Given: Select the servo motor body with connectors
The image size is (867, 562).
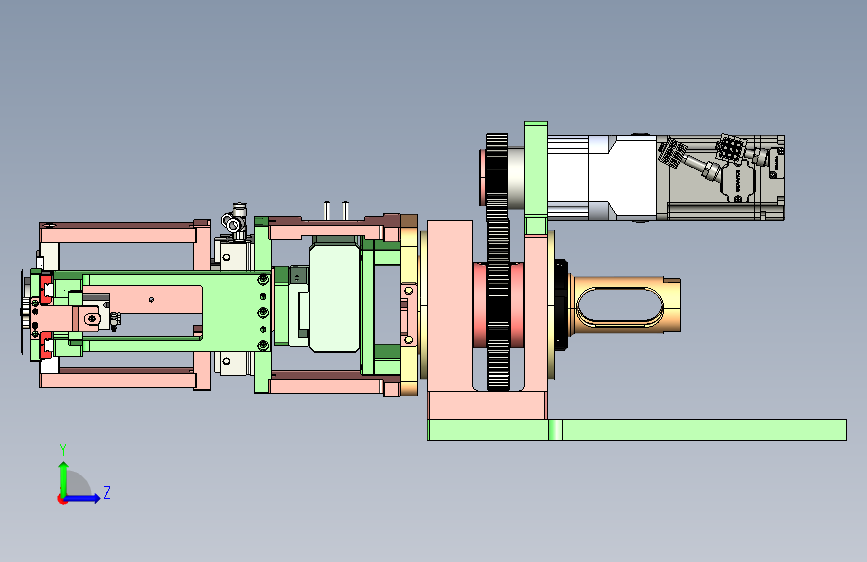Looking at the screenshot, I should click(x=720, y=178).
